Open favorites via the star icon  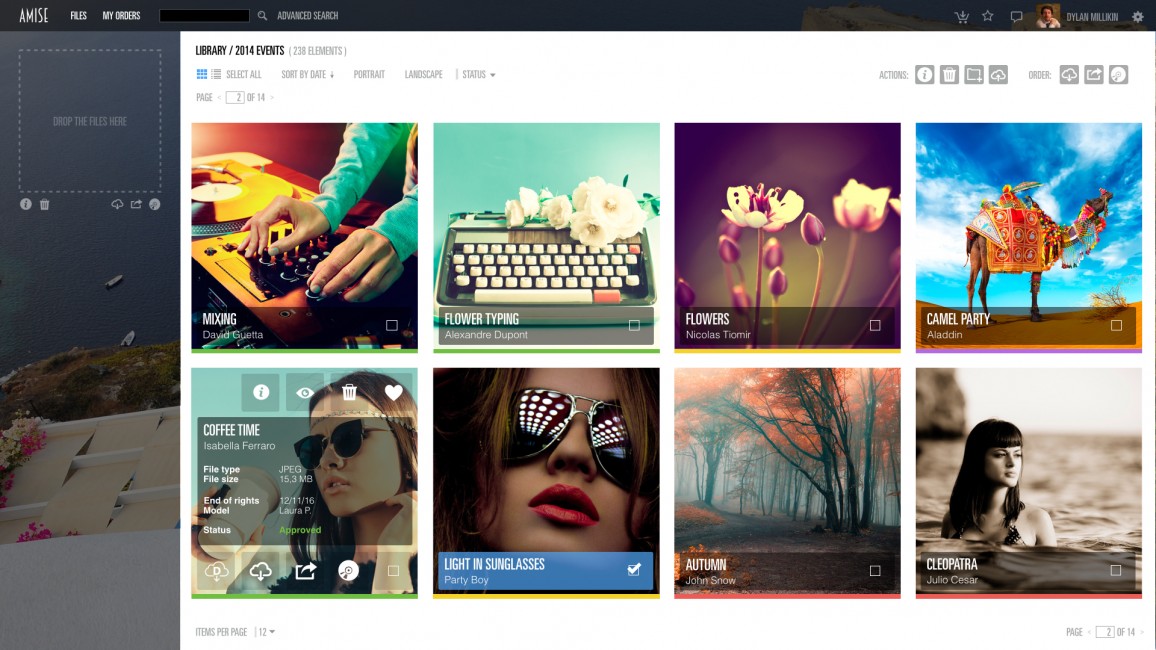tap(988, 15)
